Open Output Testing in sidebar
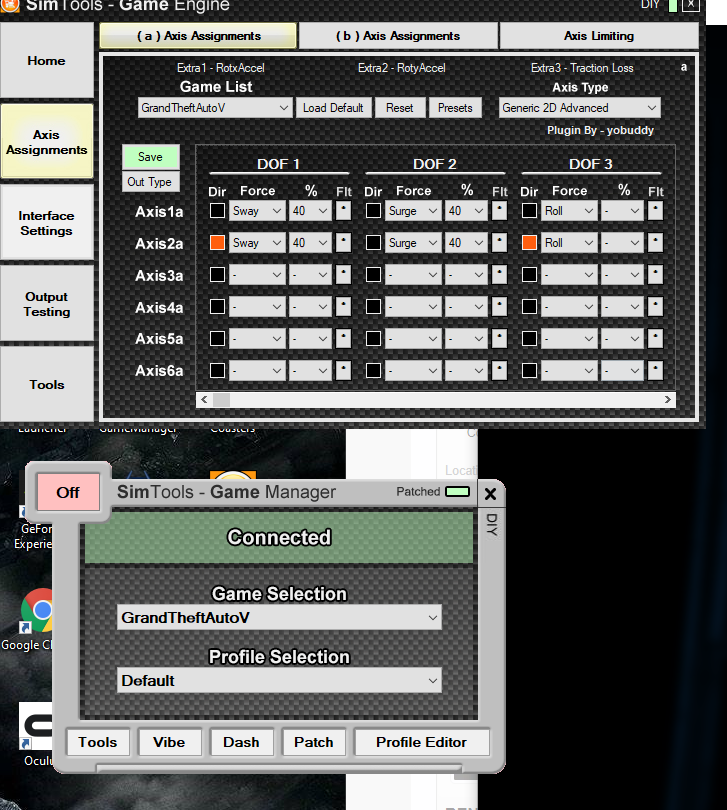The width and height of the screenshot is (727, 810). pos(47,304)
